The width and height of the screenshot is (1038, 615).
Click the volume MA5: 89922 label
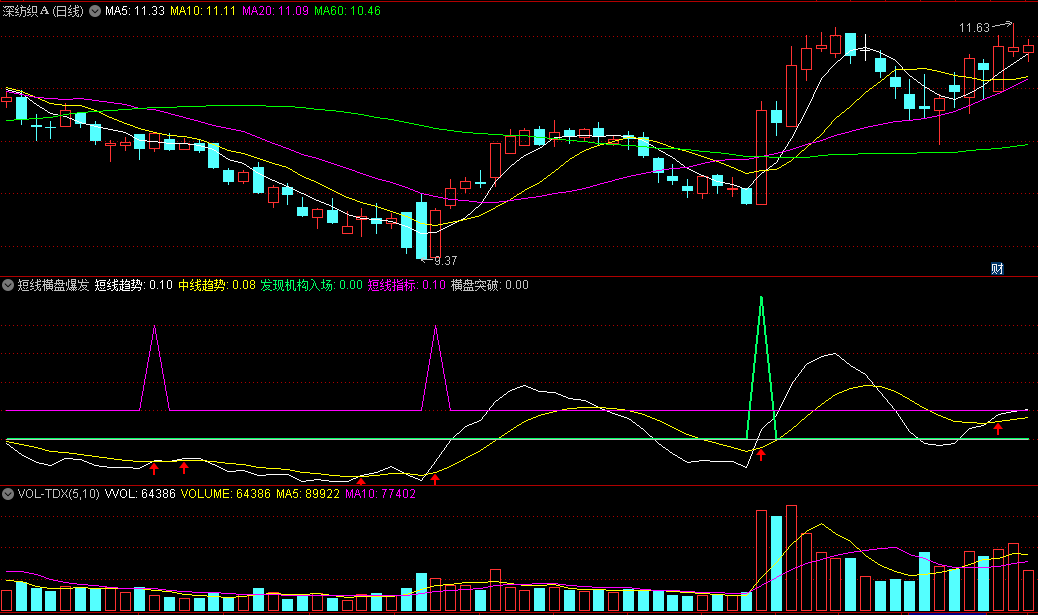click(308, 494)
